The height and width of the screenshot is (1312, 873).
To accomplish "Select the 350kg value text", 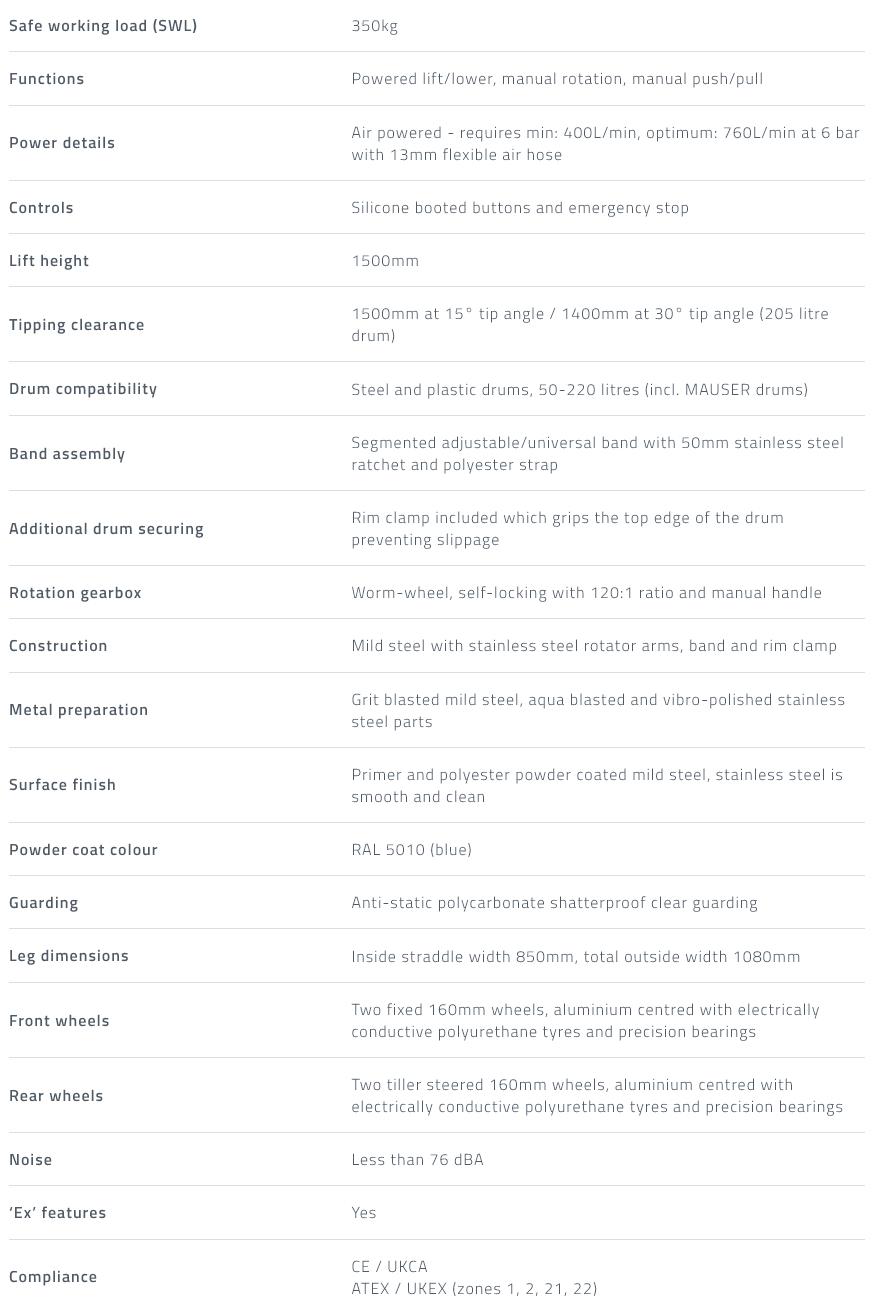I will pyautogui.click(x=375, y=26).
